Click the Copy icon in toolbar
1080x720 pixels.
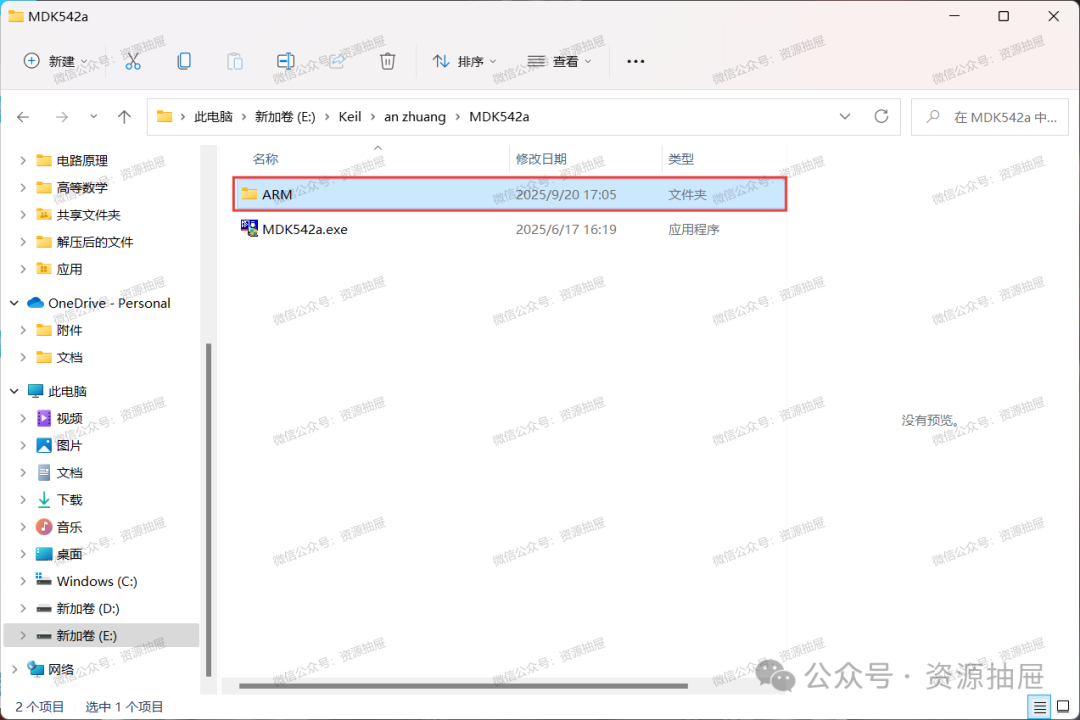coord(184,61)
